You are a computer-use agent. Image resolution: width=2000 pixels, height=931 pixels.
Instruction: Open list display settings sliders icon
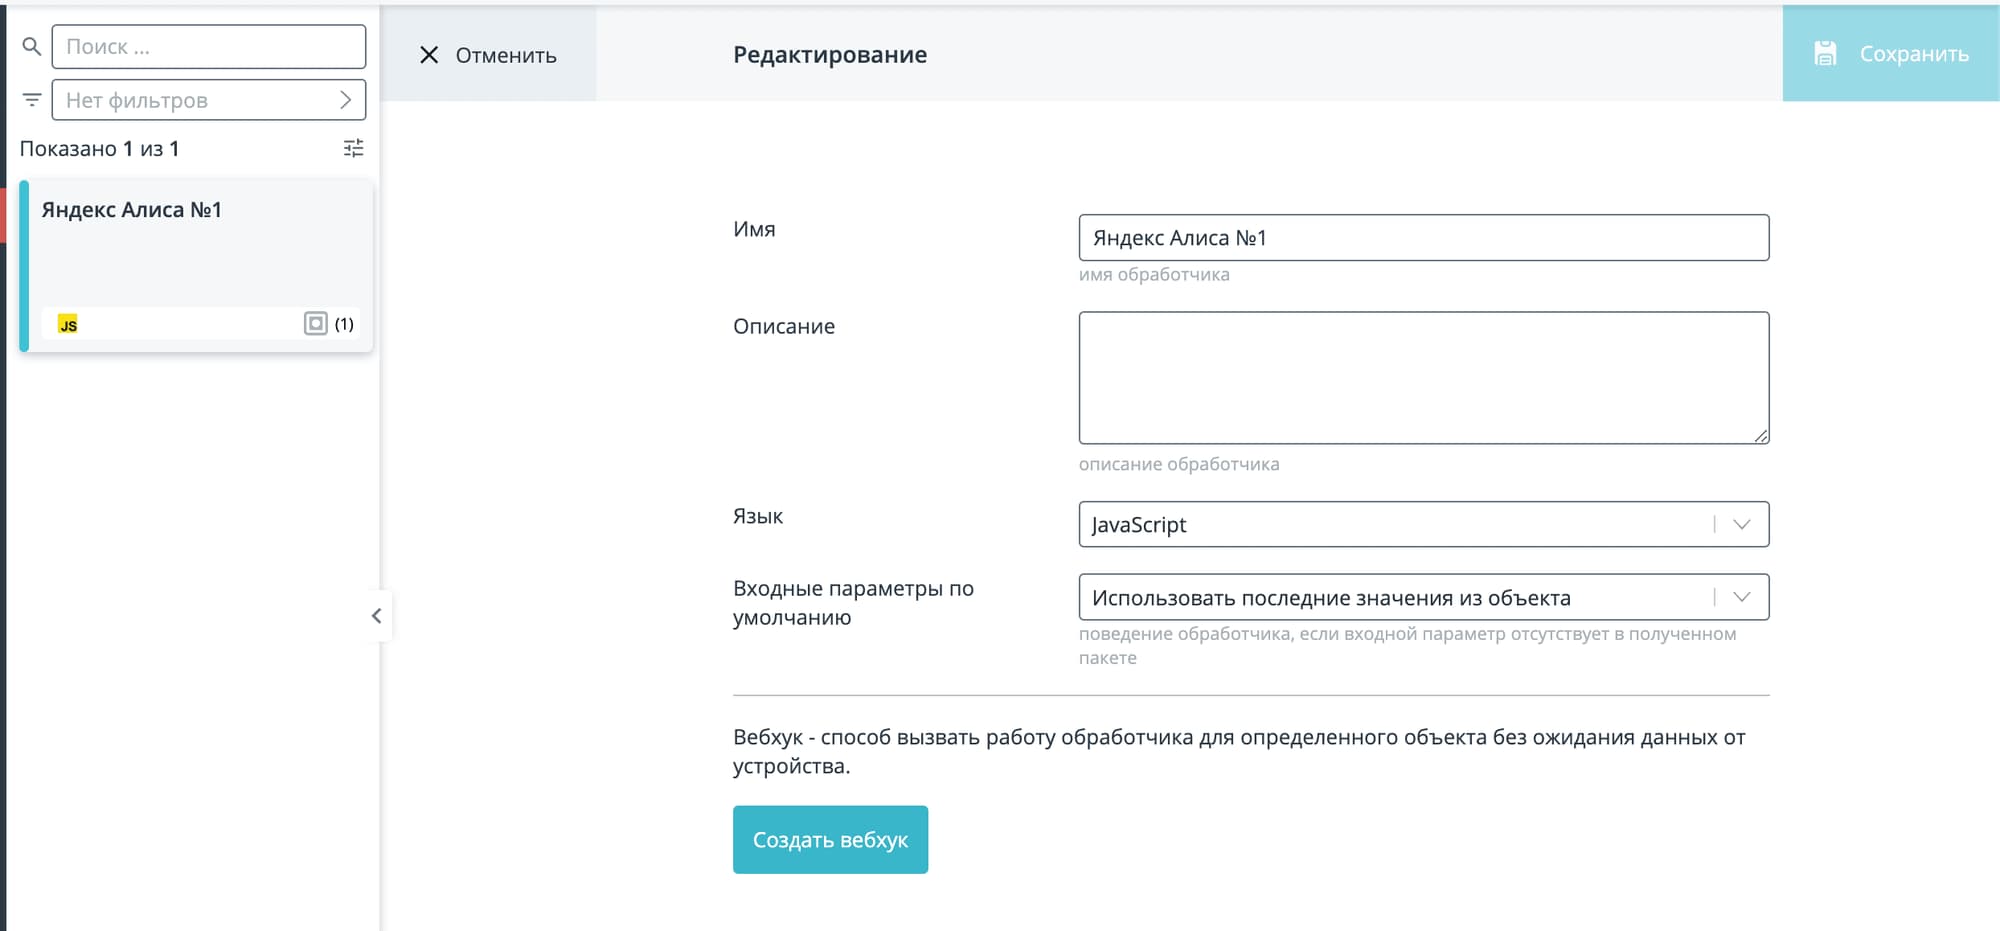[x=353, y=148]
